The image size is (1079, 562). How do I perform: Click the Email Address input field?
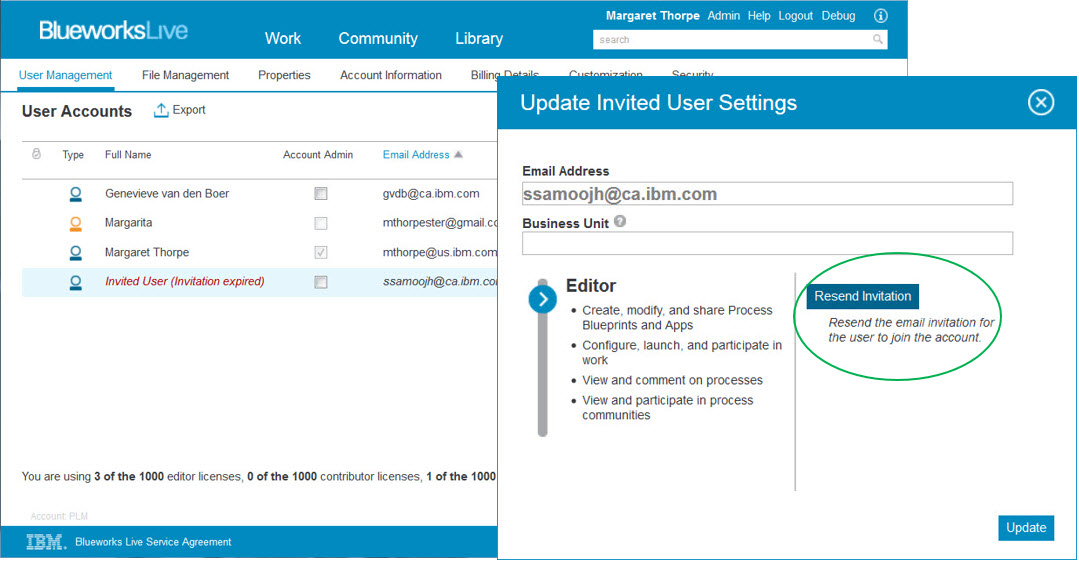(767, 194)
